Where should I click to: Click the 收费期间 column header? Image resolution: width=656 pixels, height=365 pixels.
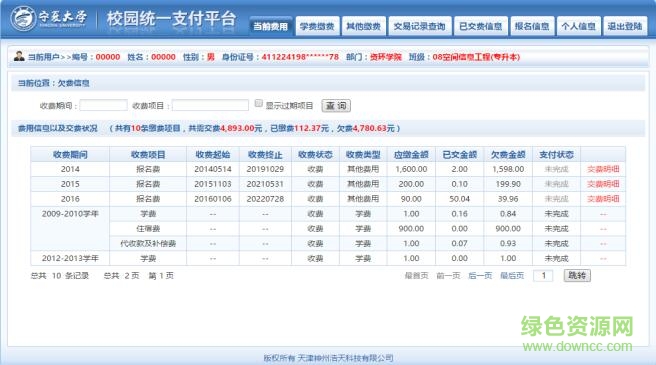point(70,154)
